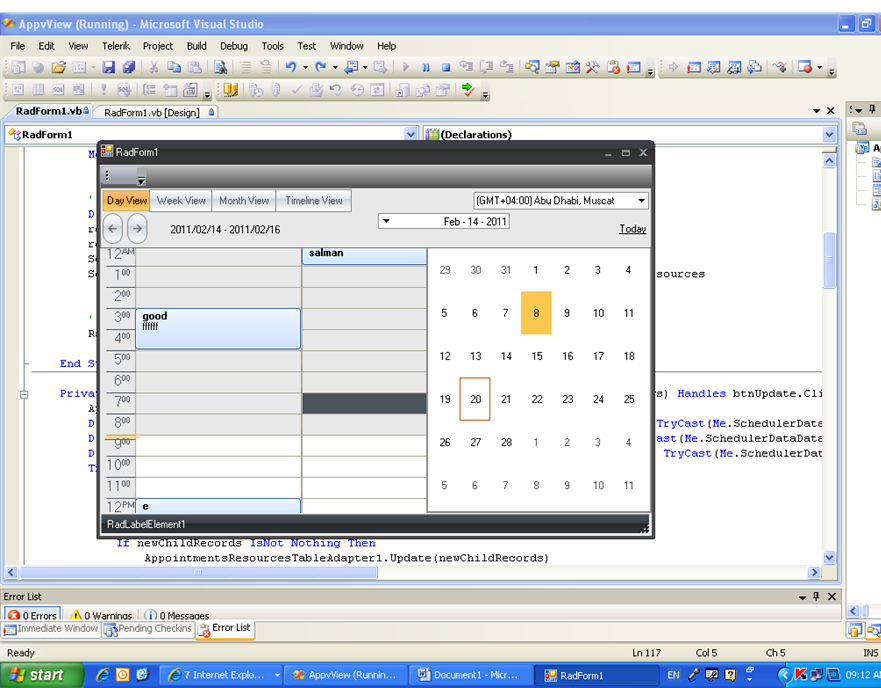
Task: Toggle the Day View button
Action: click(x=126, y=201)
